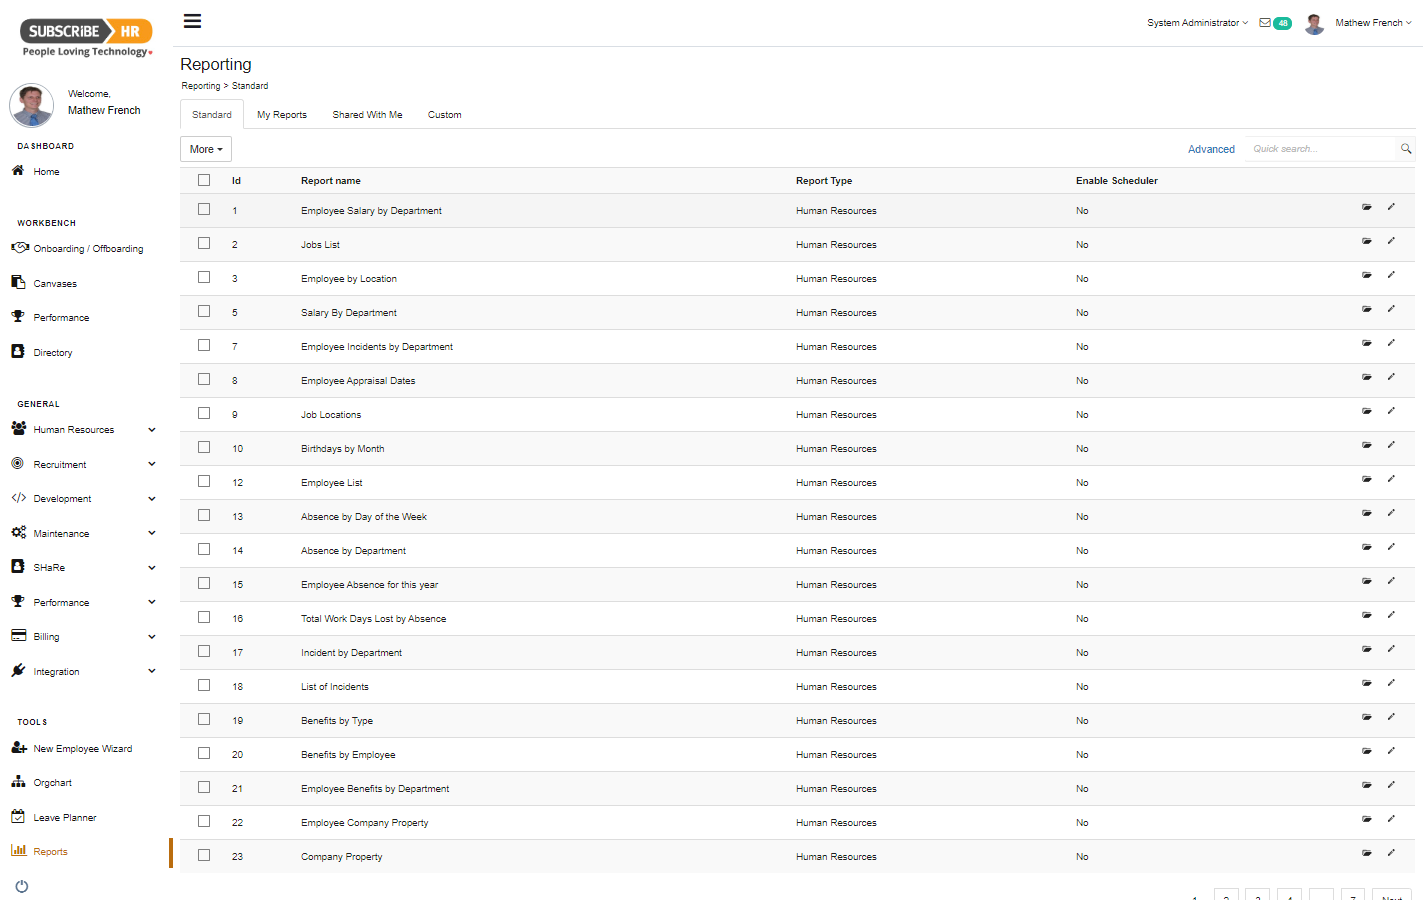Open folder icon for Employee Salary by Department
This screenshot has height=900, width=1423.
tap(1366, 207)
